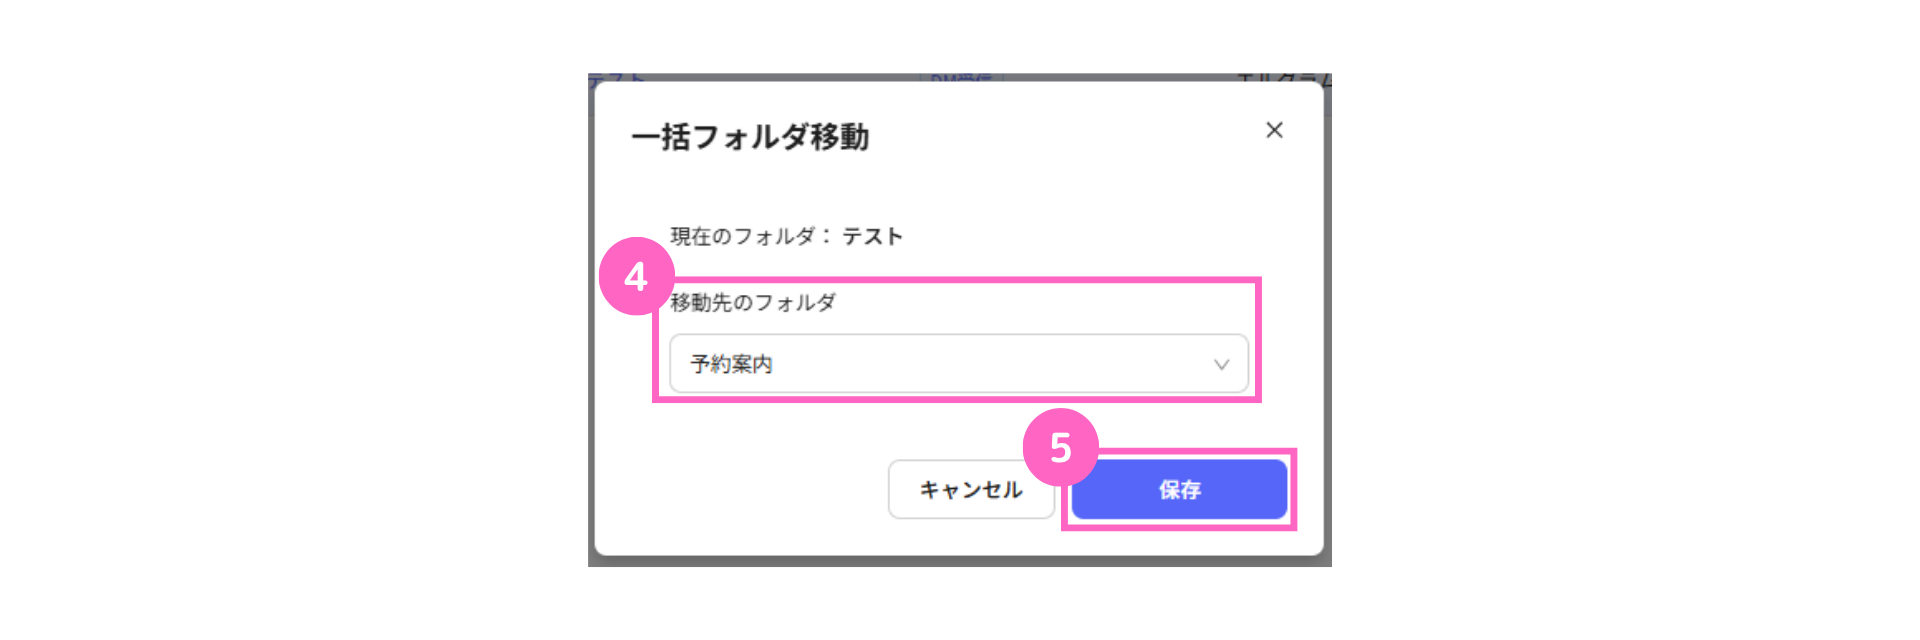Image resolution: width=1920 pixels, height=640 pixels.
Task: Click the キャンセル button
Action: coord(971,489)
